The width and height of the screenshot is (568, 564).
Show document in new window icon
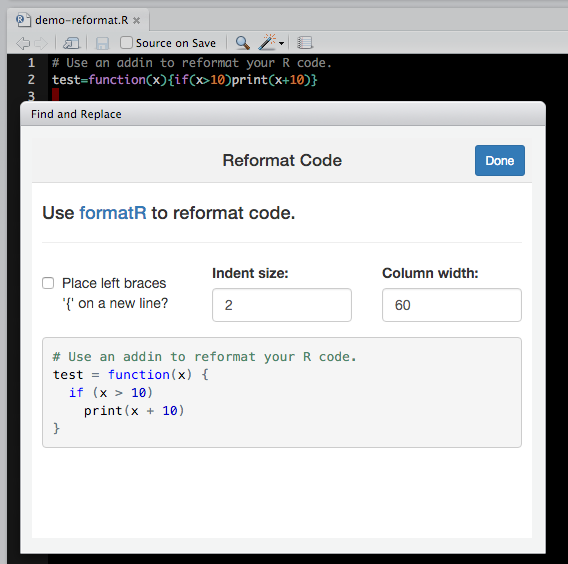(71, 43)
